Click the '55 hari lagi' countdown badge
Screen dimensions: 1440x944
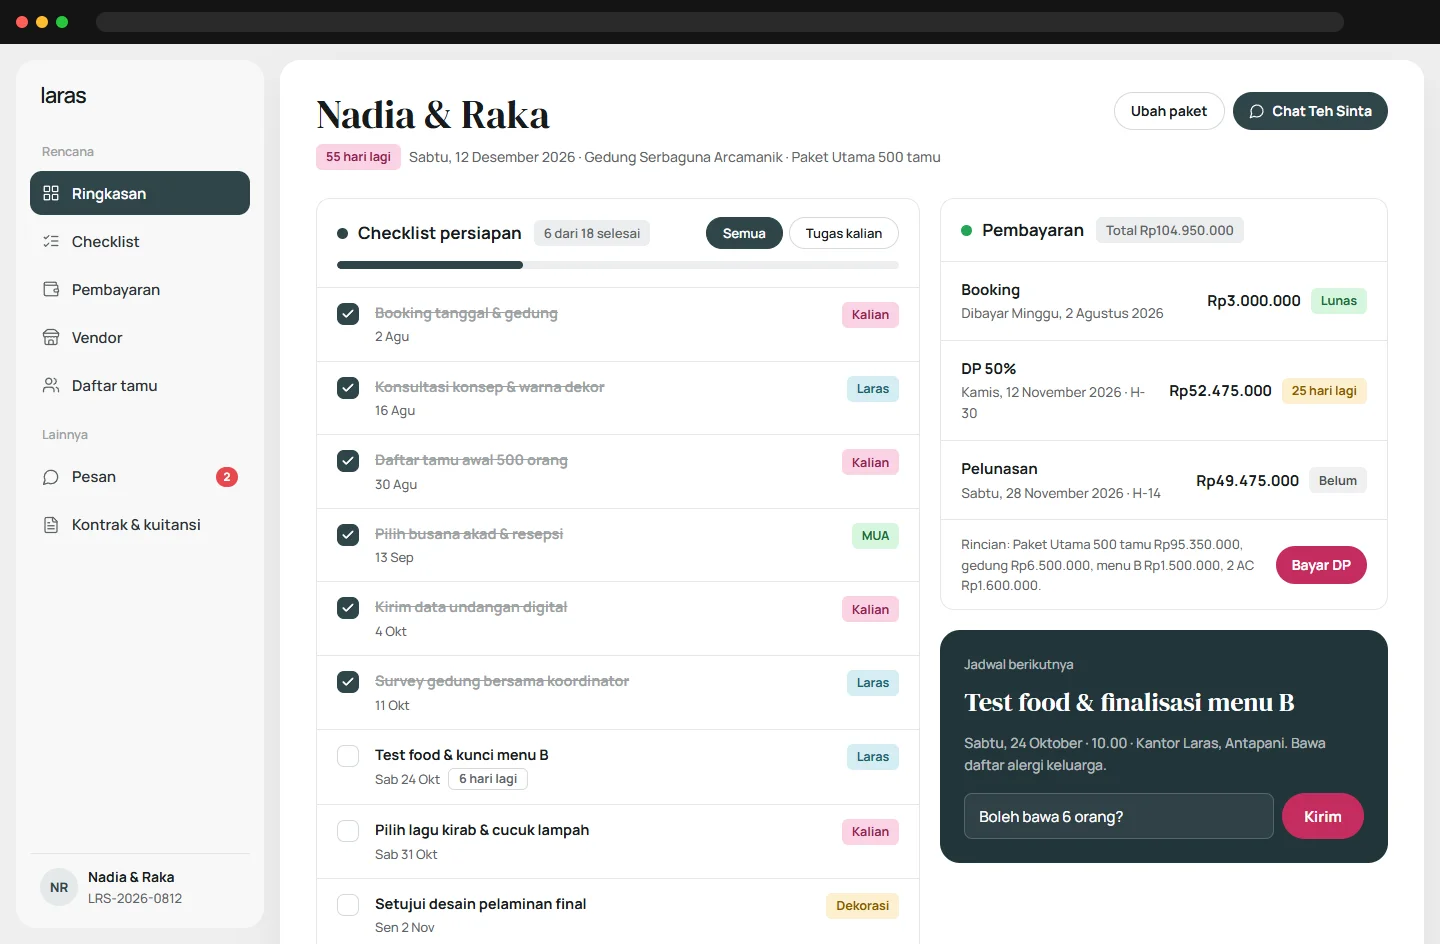point(358,157)
